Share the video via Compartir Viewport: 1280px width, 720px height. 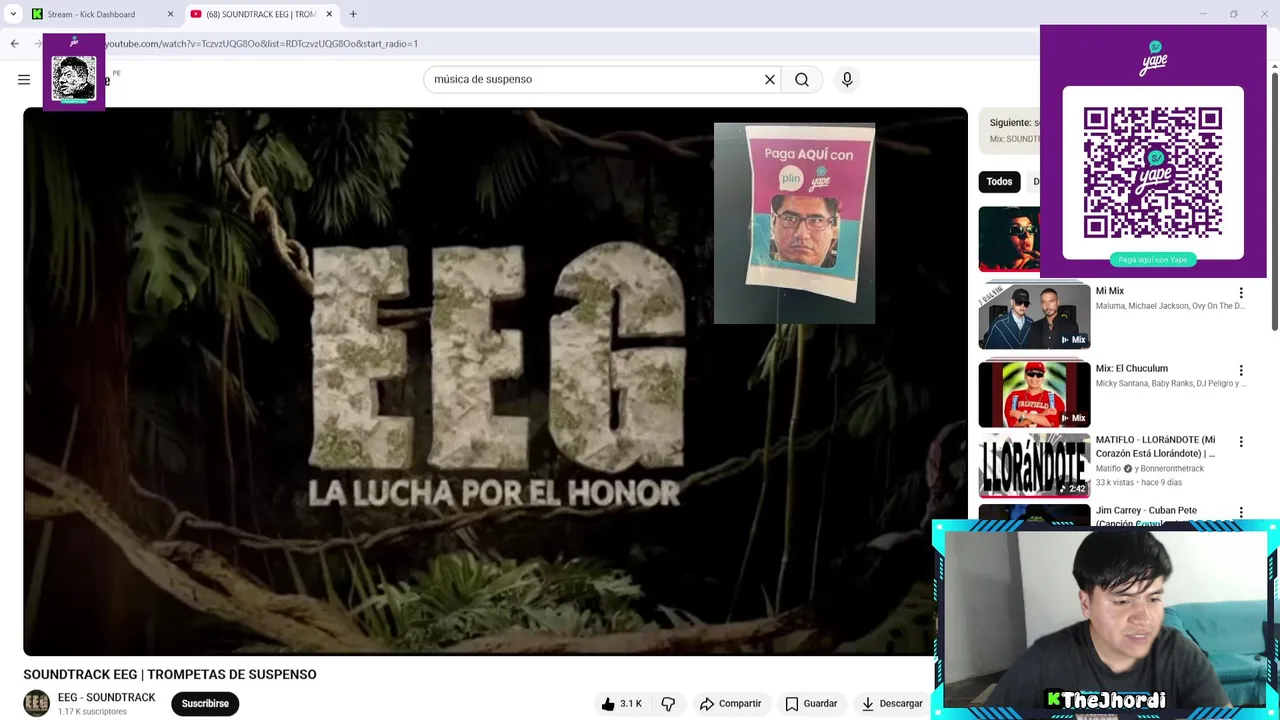point(731,704)
